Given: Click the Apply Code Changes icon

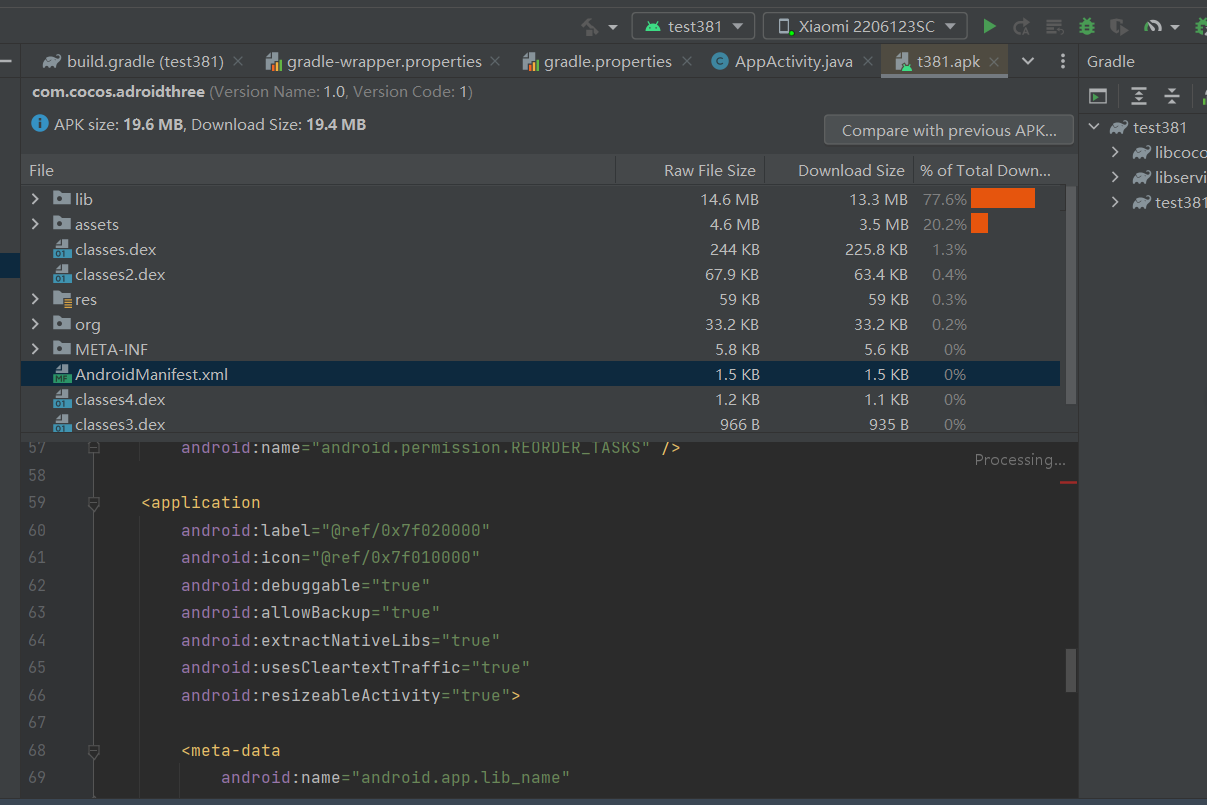Looking at the screenshot, I should click(1054, 27).
